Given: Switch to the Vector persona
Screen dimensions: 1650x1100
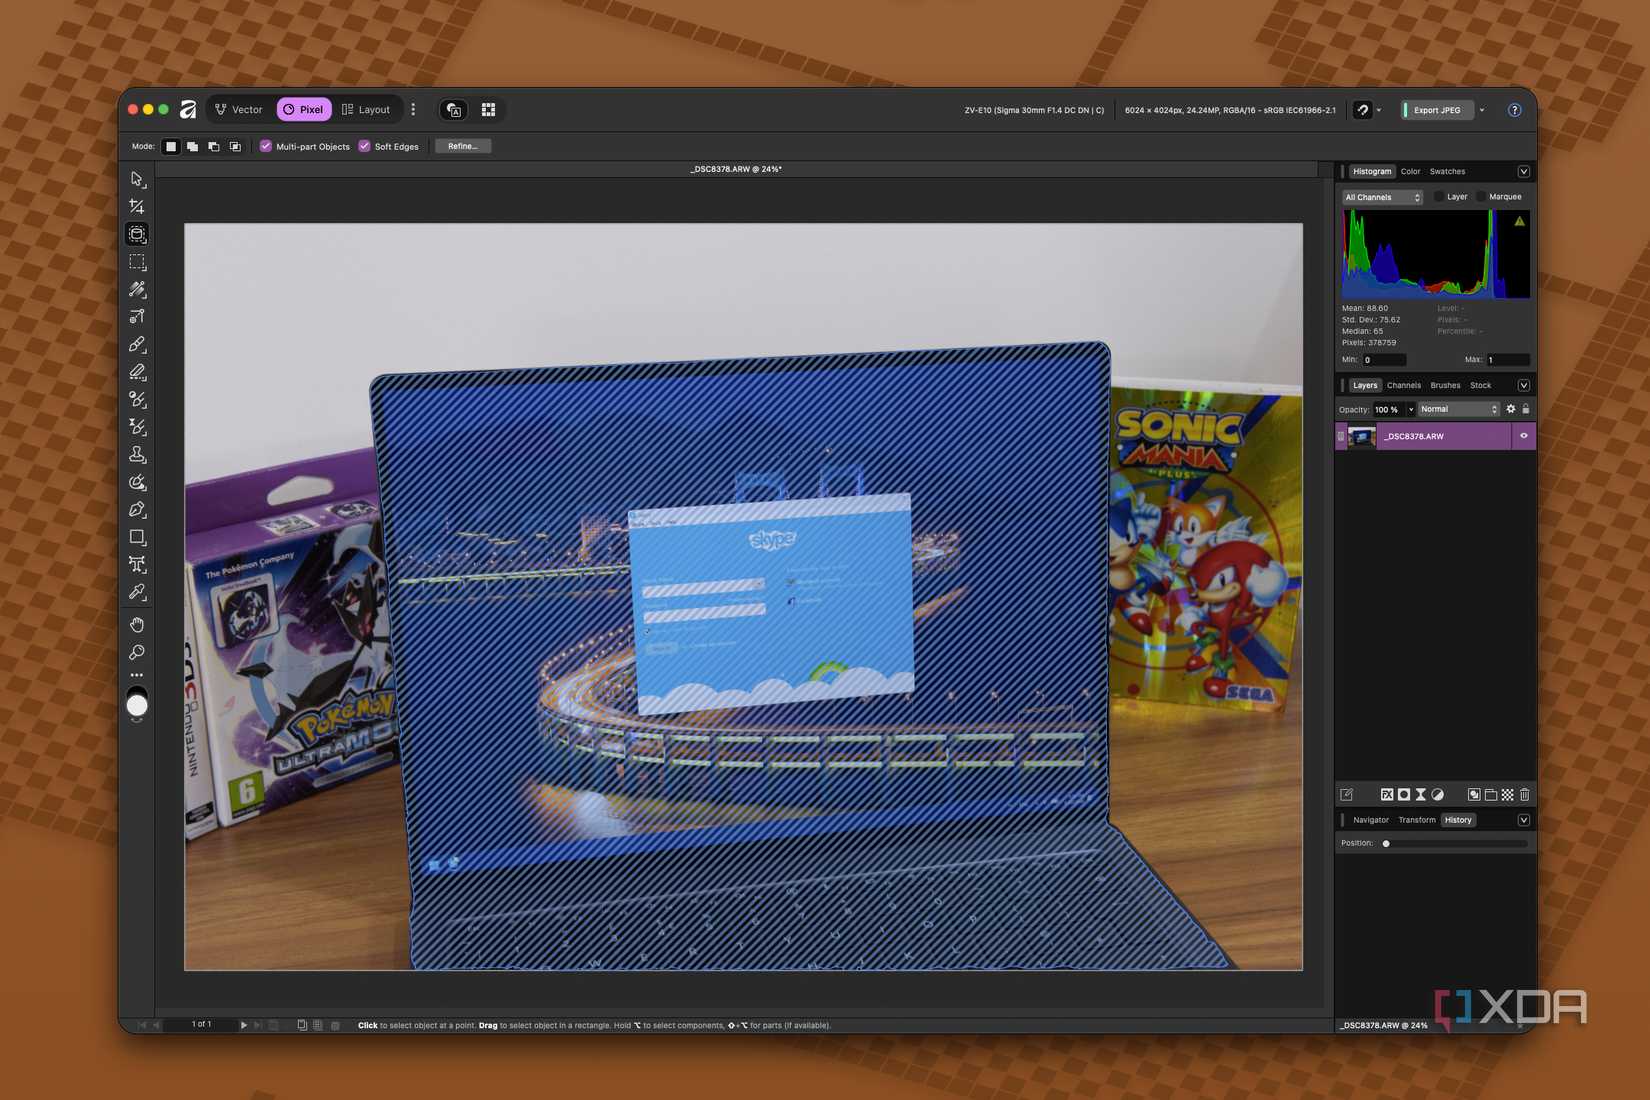Looking at the screenshot, I should [x=239, y=110].
